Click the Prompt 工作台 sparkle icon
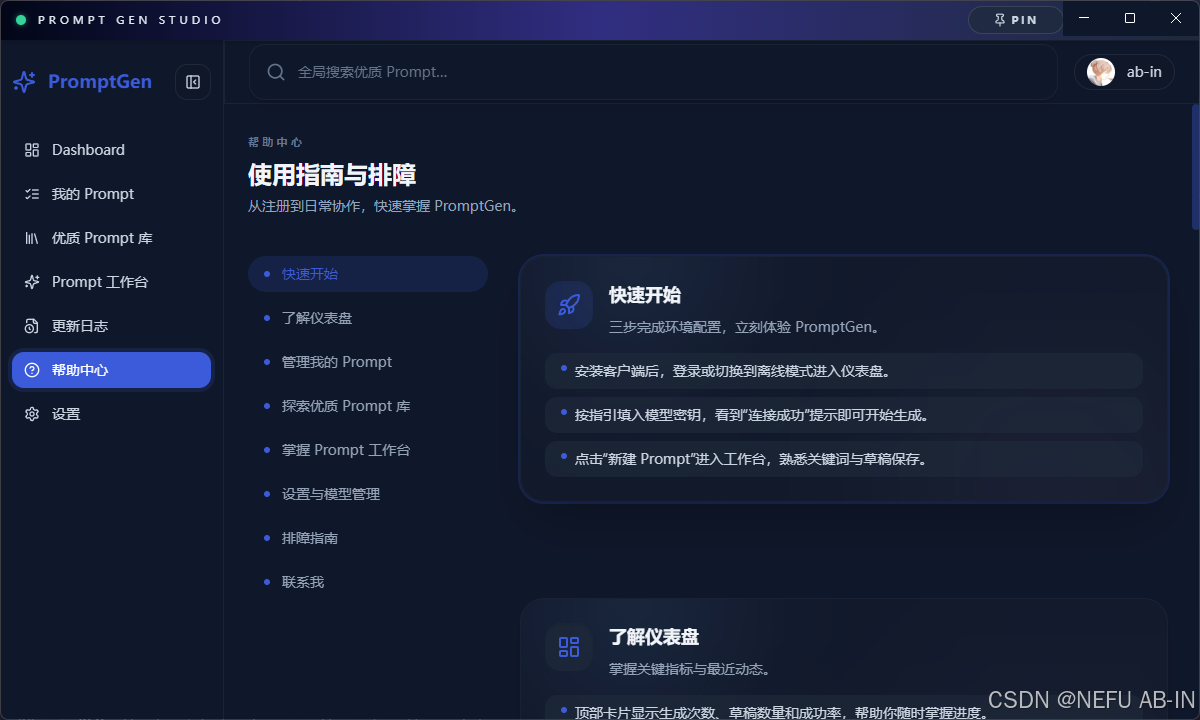This screenshot has width=1200, height=720. tap(32, 282)
